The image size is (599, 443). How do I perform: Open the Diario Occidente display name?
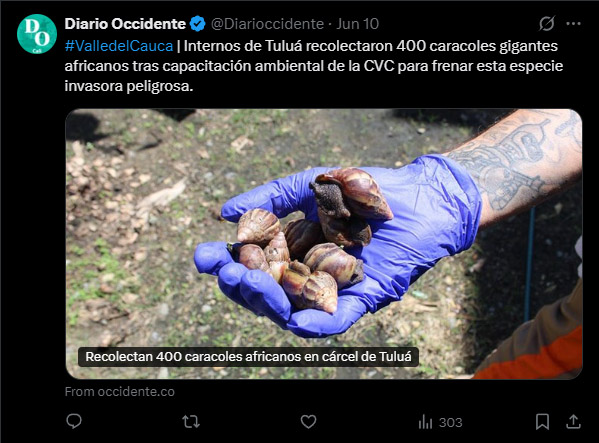[125, 24]
